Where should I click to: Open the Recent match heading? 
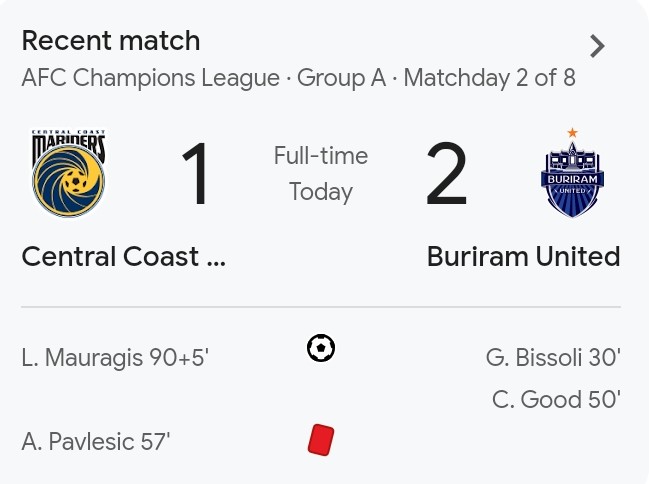point(111,41)
